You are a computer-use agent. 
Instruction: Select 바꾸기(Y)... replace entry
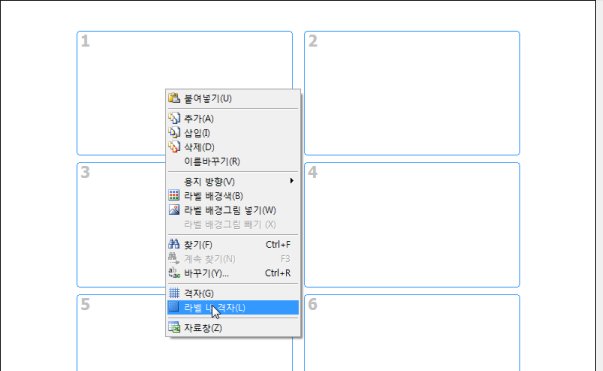point(233,273)
